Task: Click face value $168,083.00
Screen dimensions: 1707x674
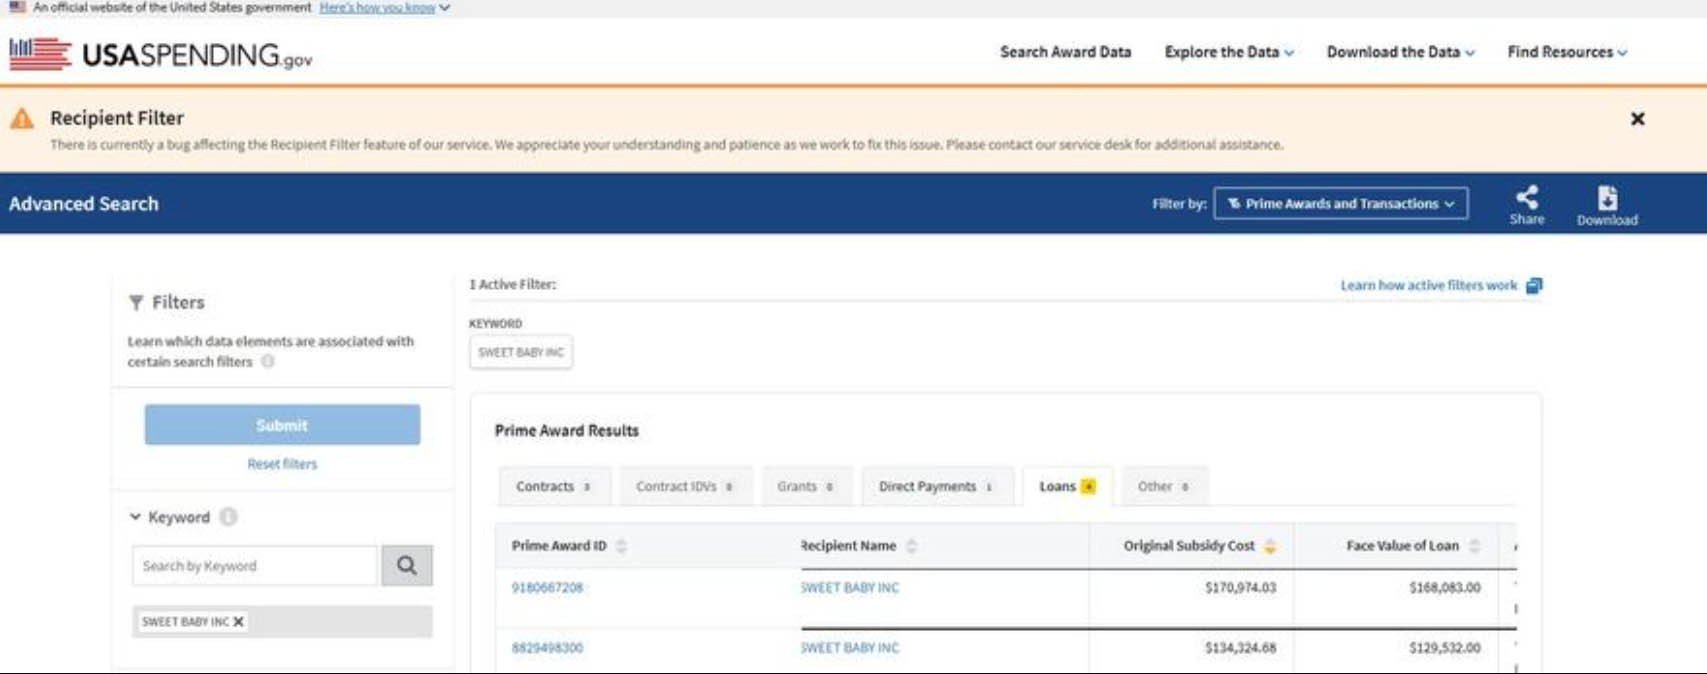Action: pos(1445,588)
